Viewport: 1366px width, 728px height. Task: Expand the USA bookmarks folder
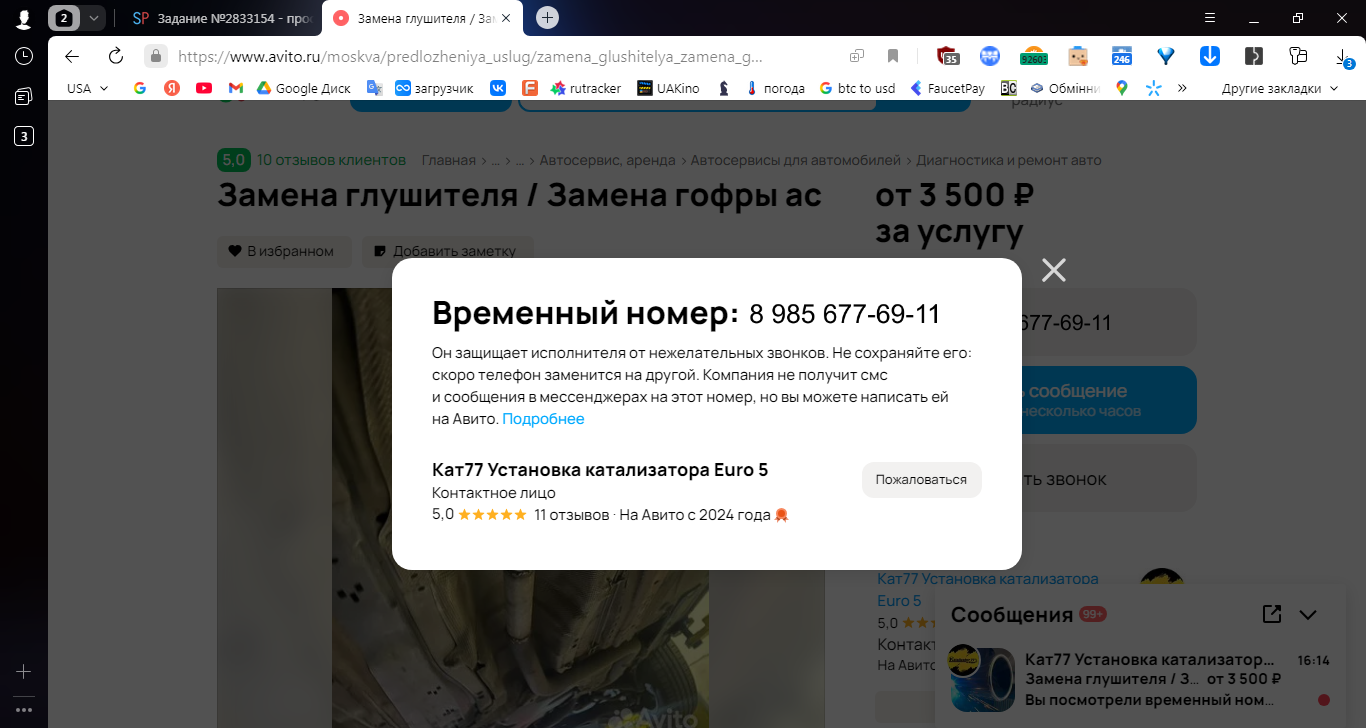click(88, 88)
